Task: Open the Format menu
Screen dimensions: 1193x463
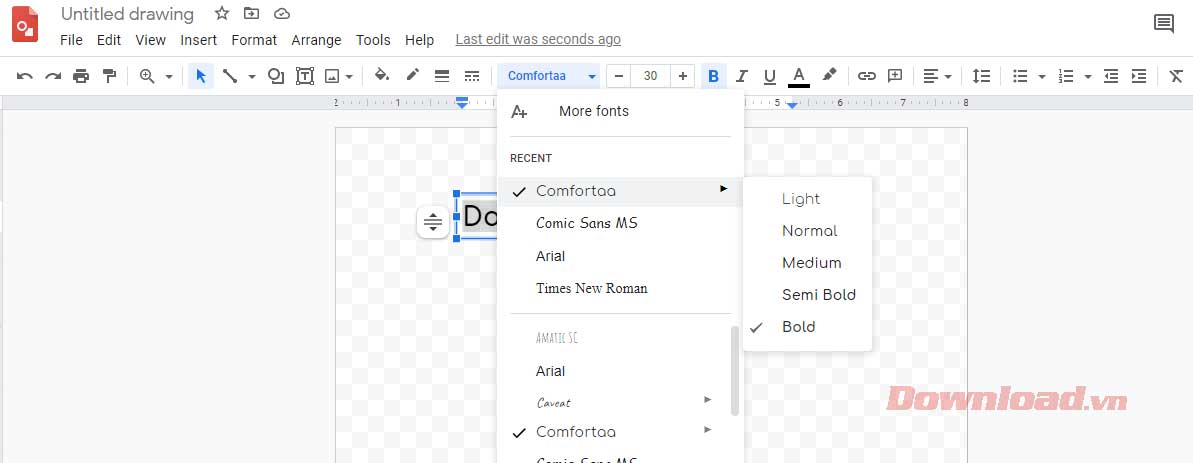Action: tap(254, 40)
